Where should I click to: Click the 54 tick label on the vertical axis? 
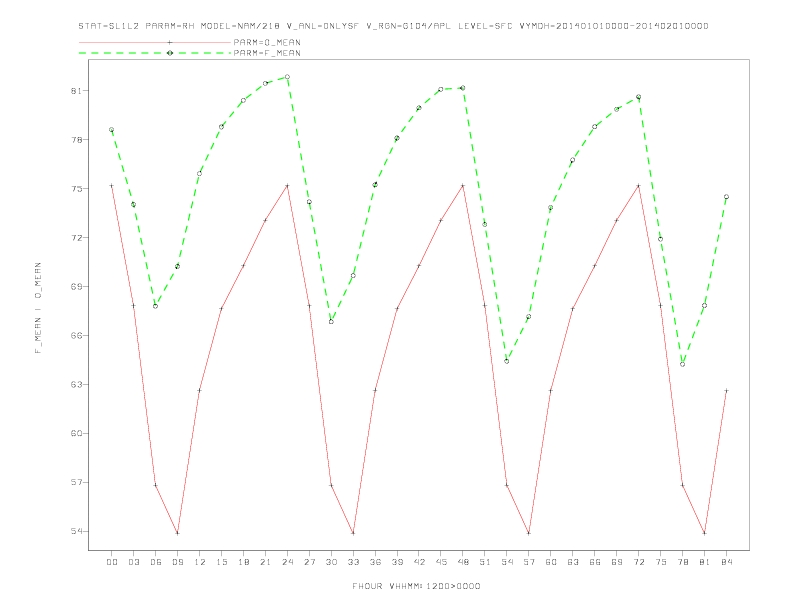click(76, 532)
